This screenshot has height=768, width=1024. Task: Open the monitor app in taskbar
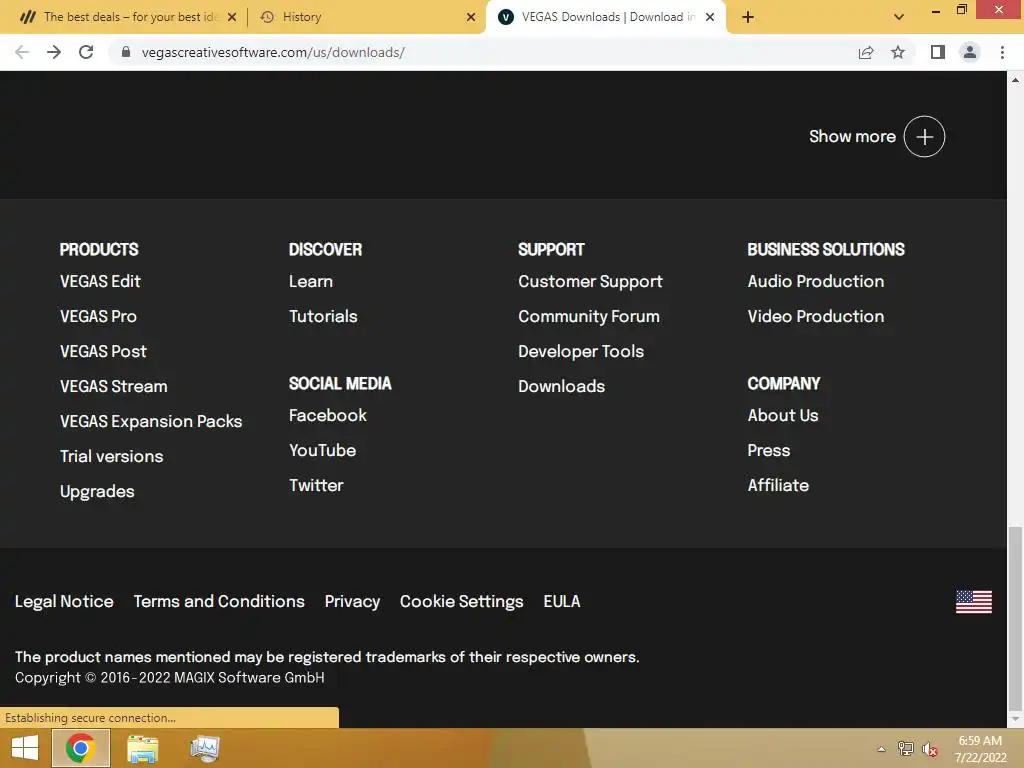tap(204, 748)
